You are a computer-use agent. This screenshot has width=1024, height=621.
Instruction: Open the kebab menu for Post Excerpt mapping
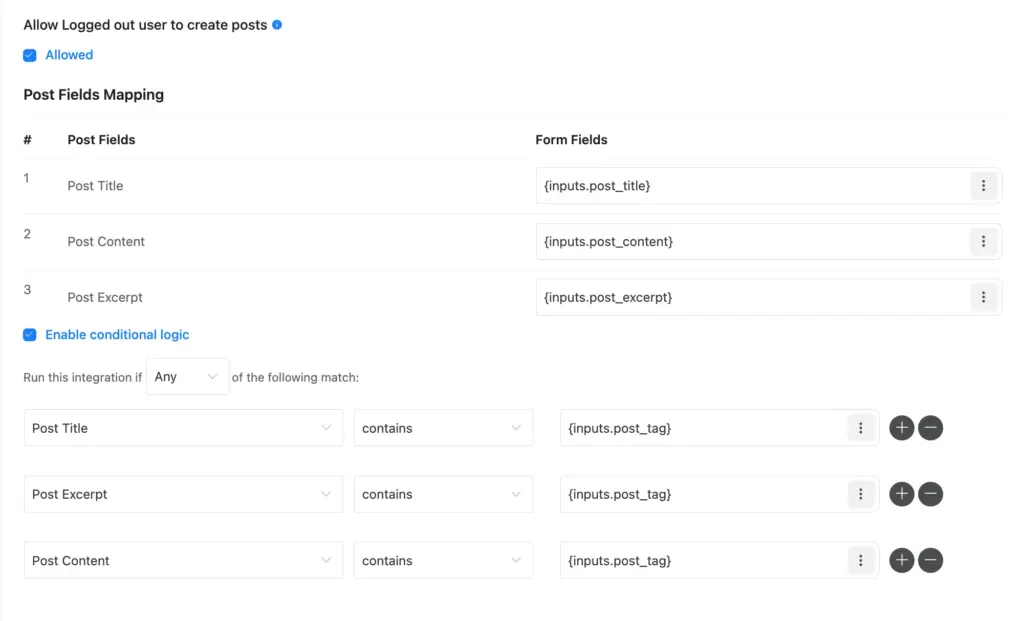[983, 297]
